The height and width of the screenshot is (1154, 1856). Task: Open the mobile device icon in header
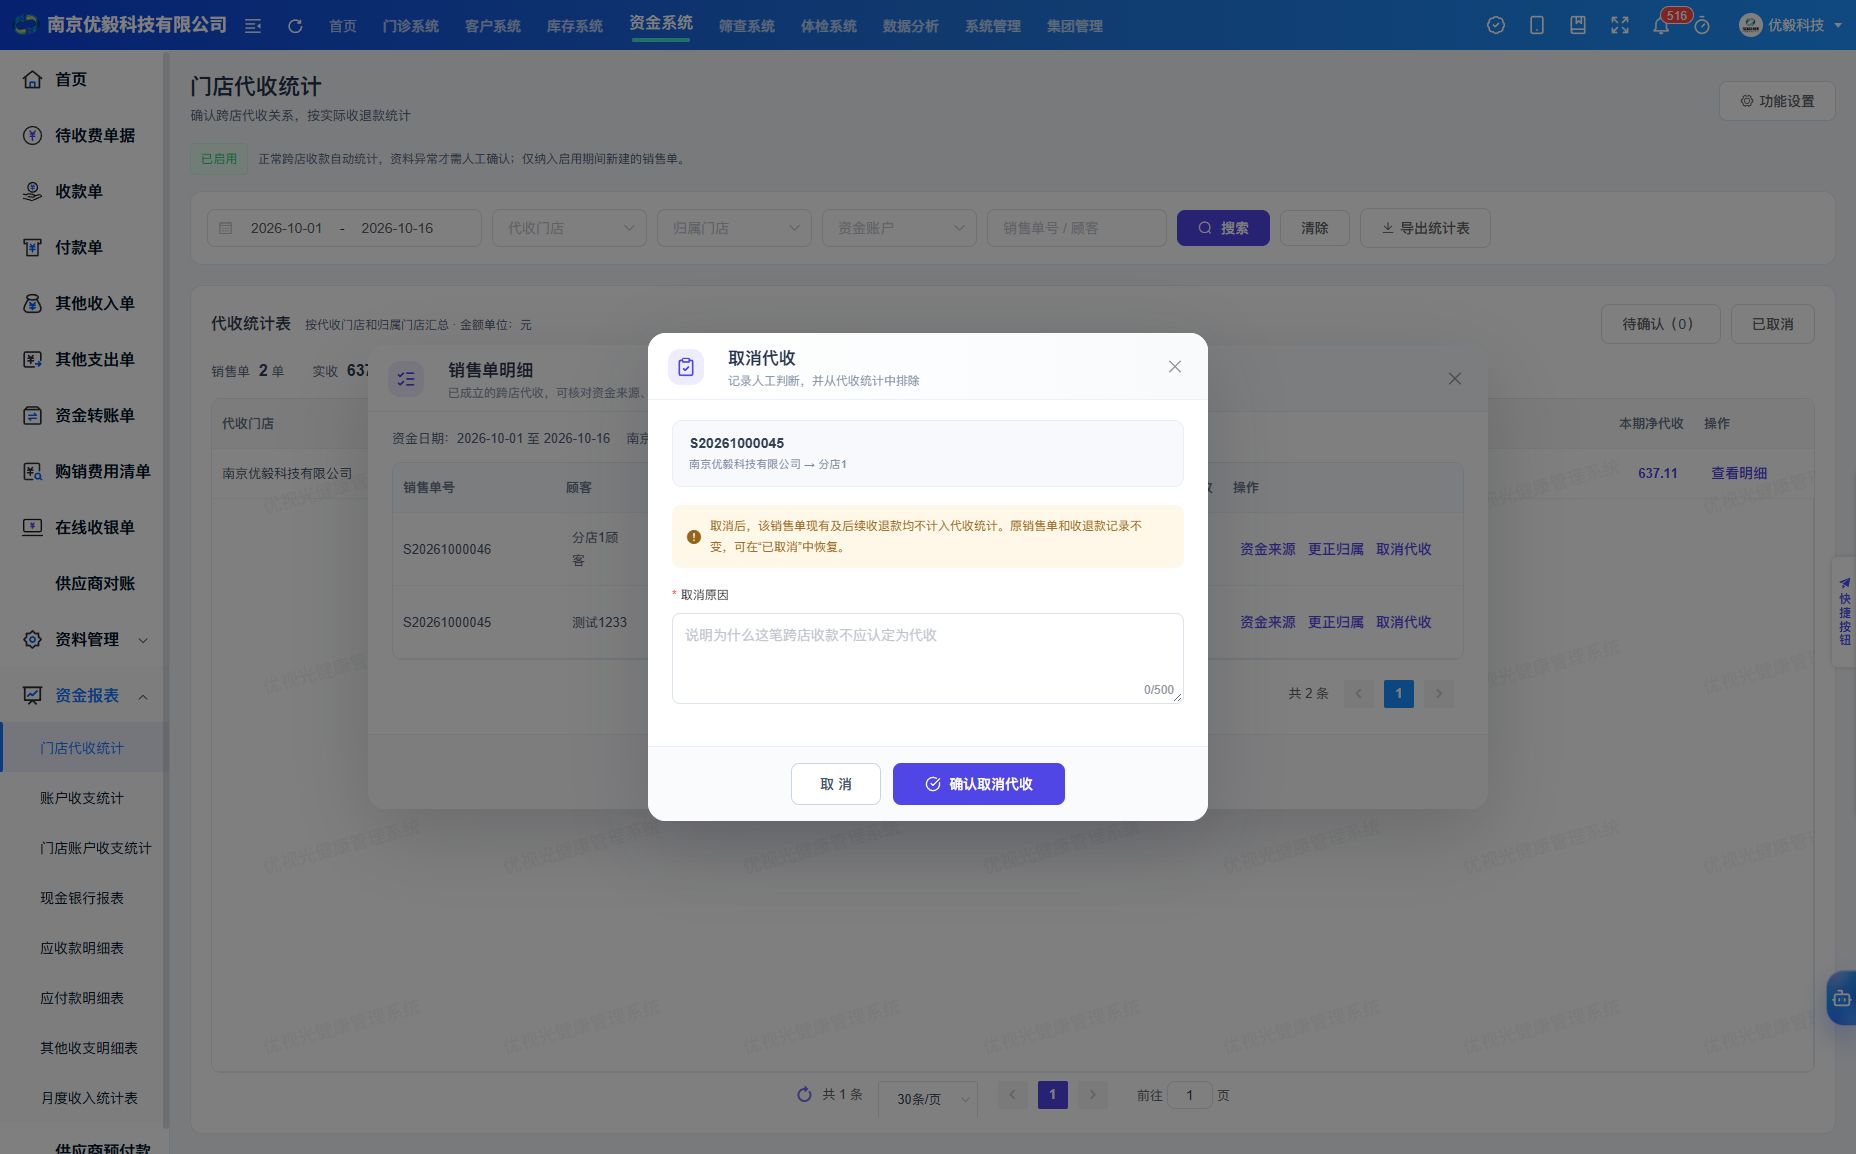(1537, 26)
